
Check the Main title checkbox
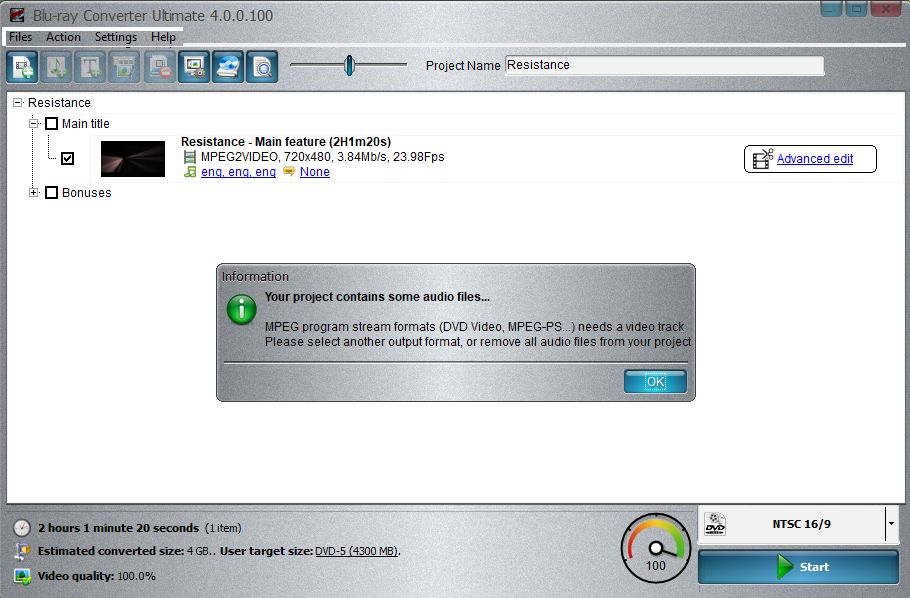52,124
